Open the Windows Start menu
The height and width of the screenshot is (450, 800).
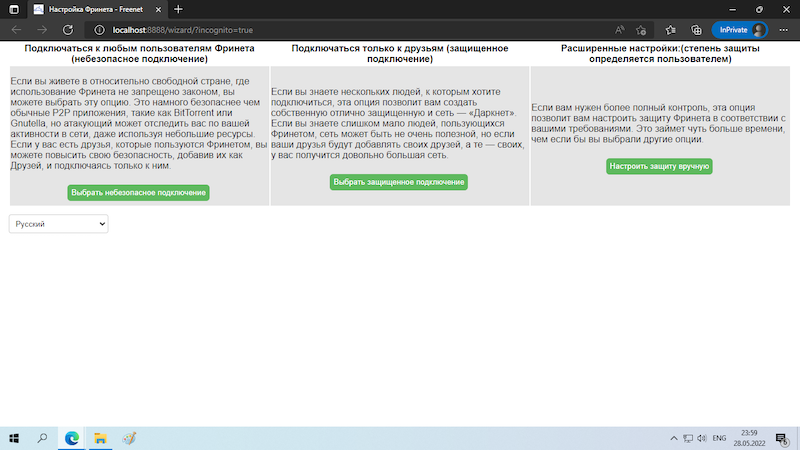point(14,438)
